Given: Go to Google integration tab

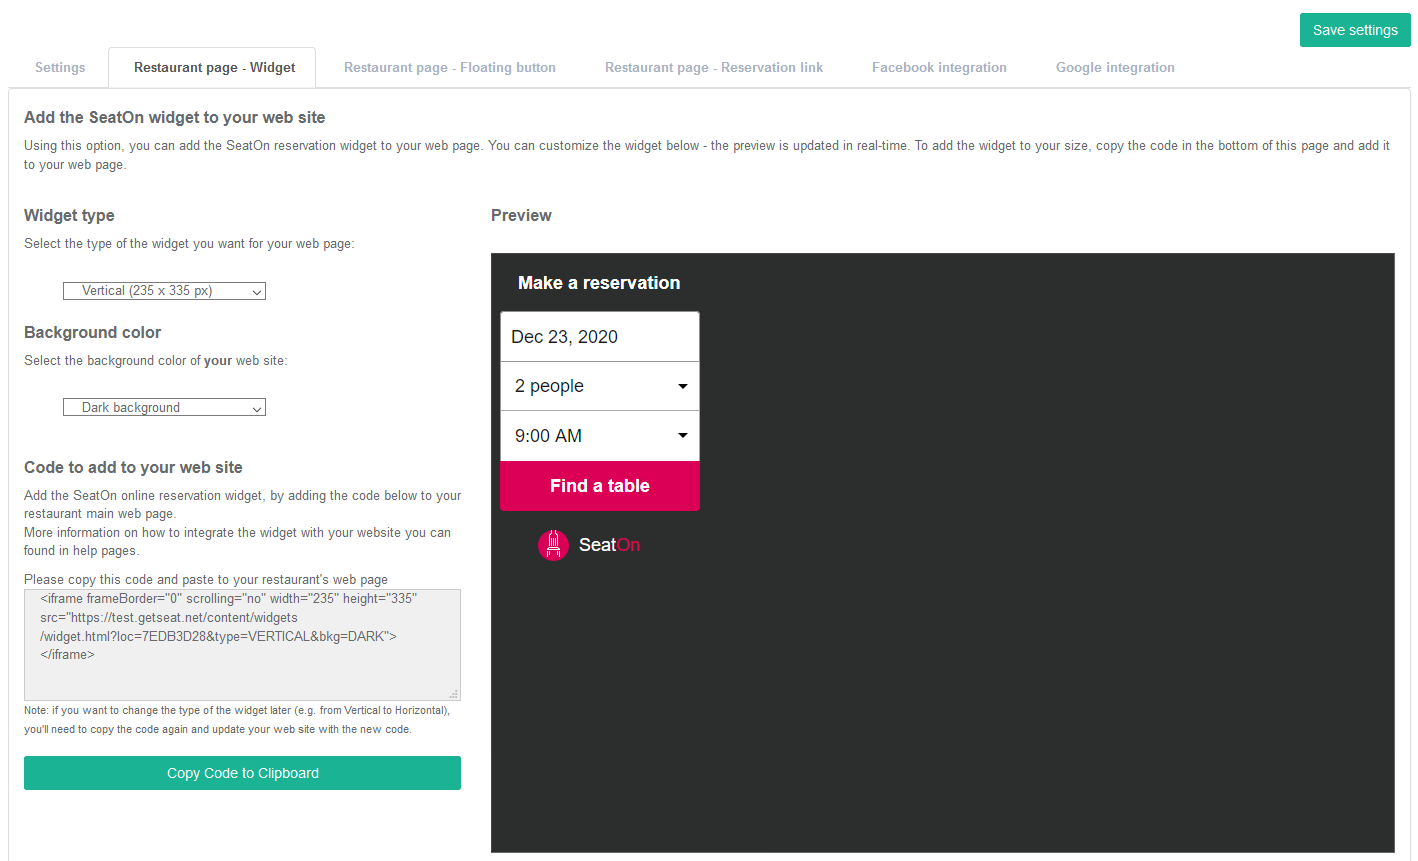Looking at the screenshot, I should pos(1115,68).
